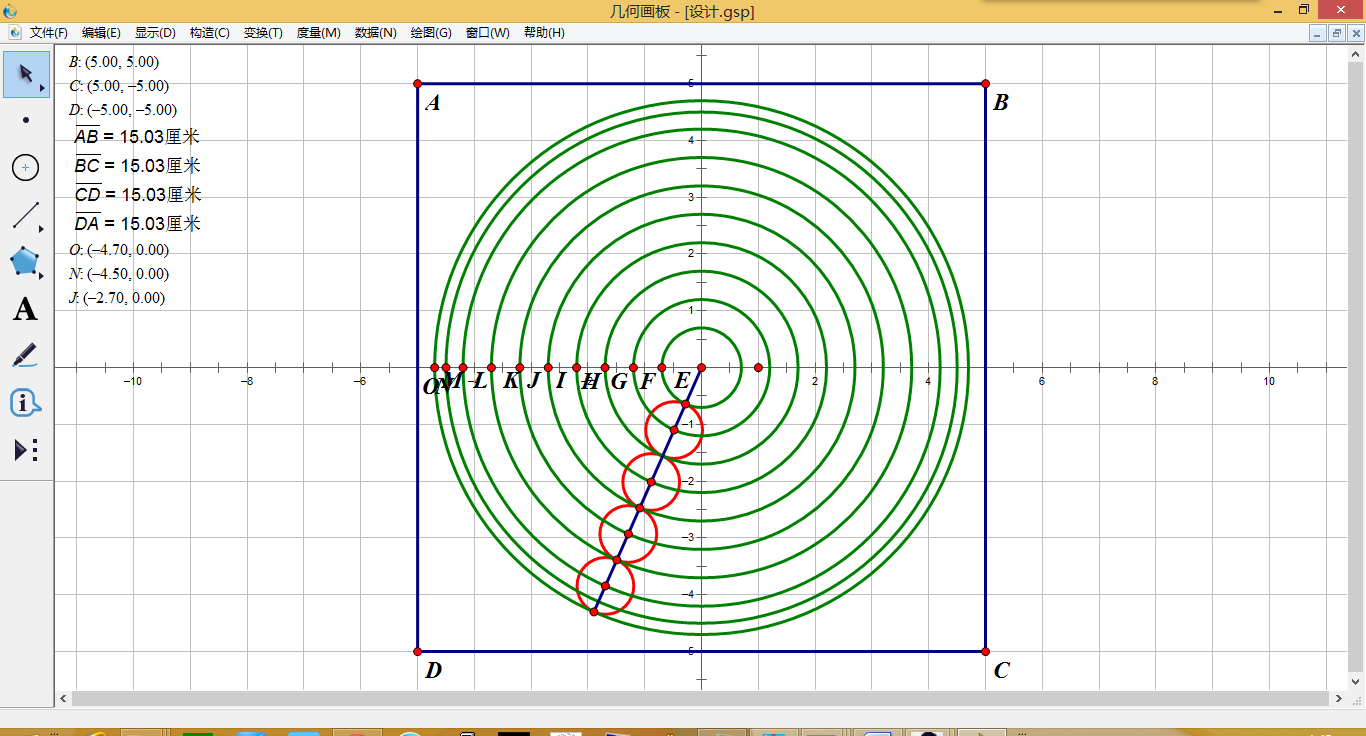
Task: Choose the Compass circle tool
Action: pos(26,167)
